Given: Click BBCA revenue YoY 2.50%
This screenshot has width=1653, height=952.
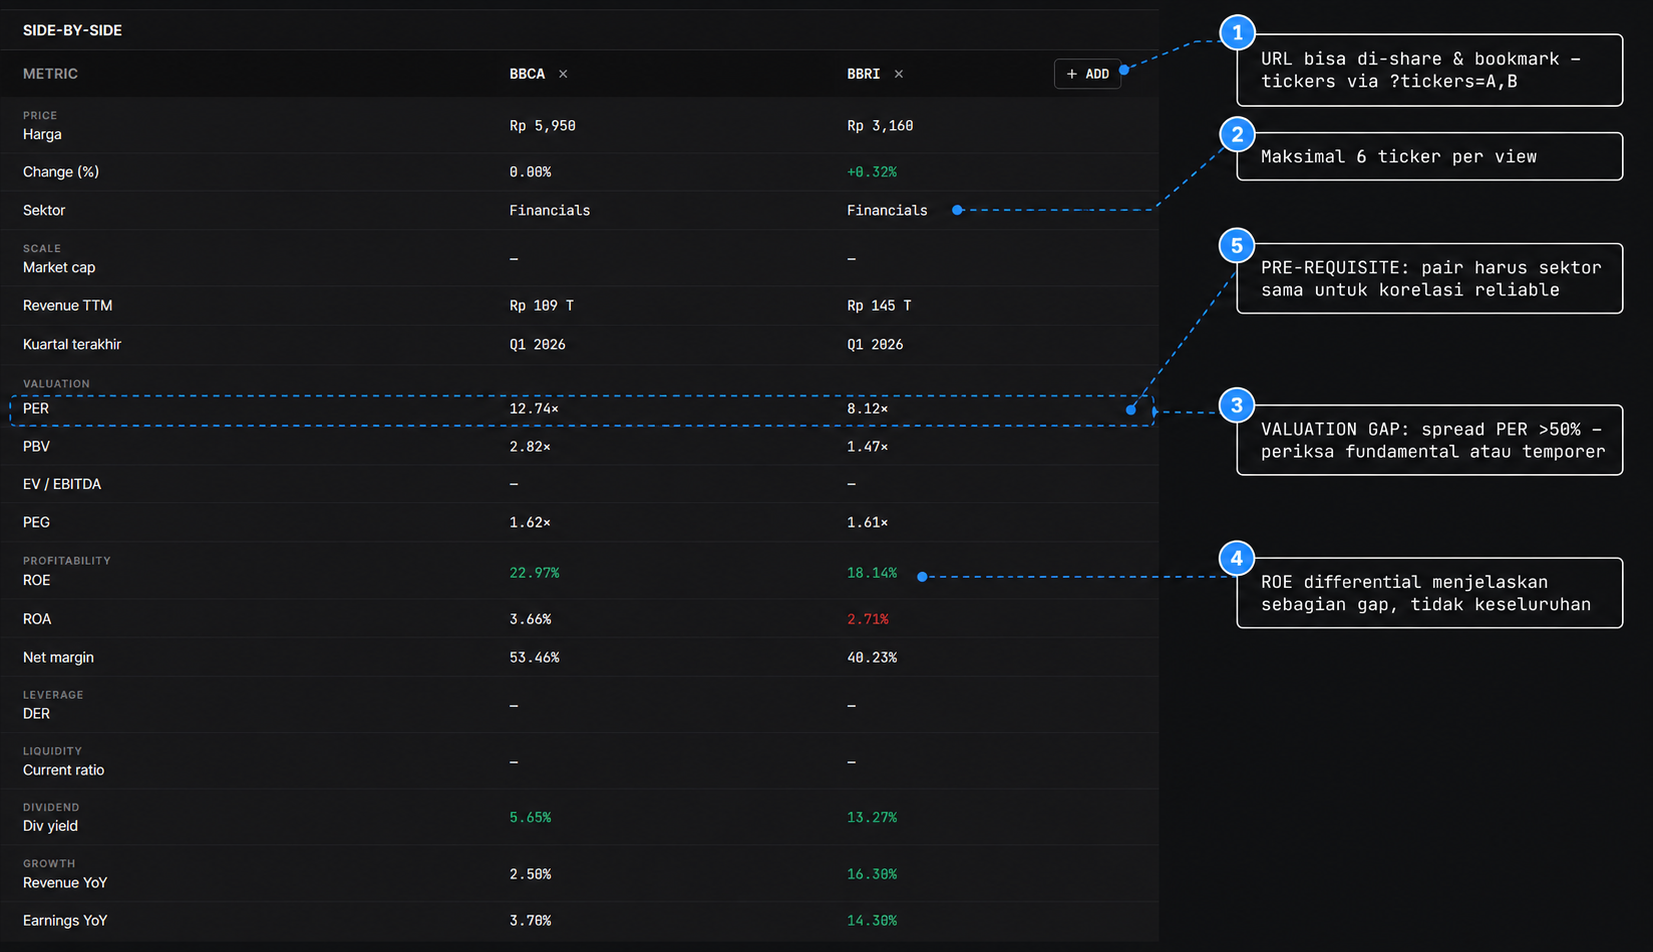Looking at the screenshot, I should tap(530, 874).
